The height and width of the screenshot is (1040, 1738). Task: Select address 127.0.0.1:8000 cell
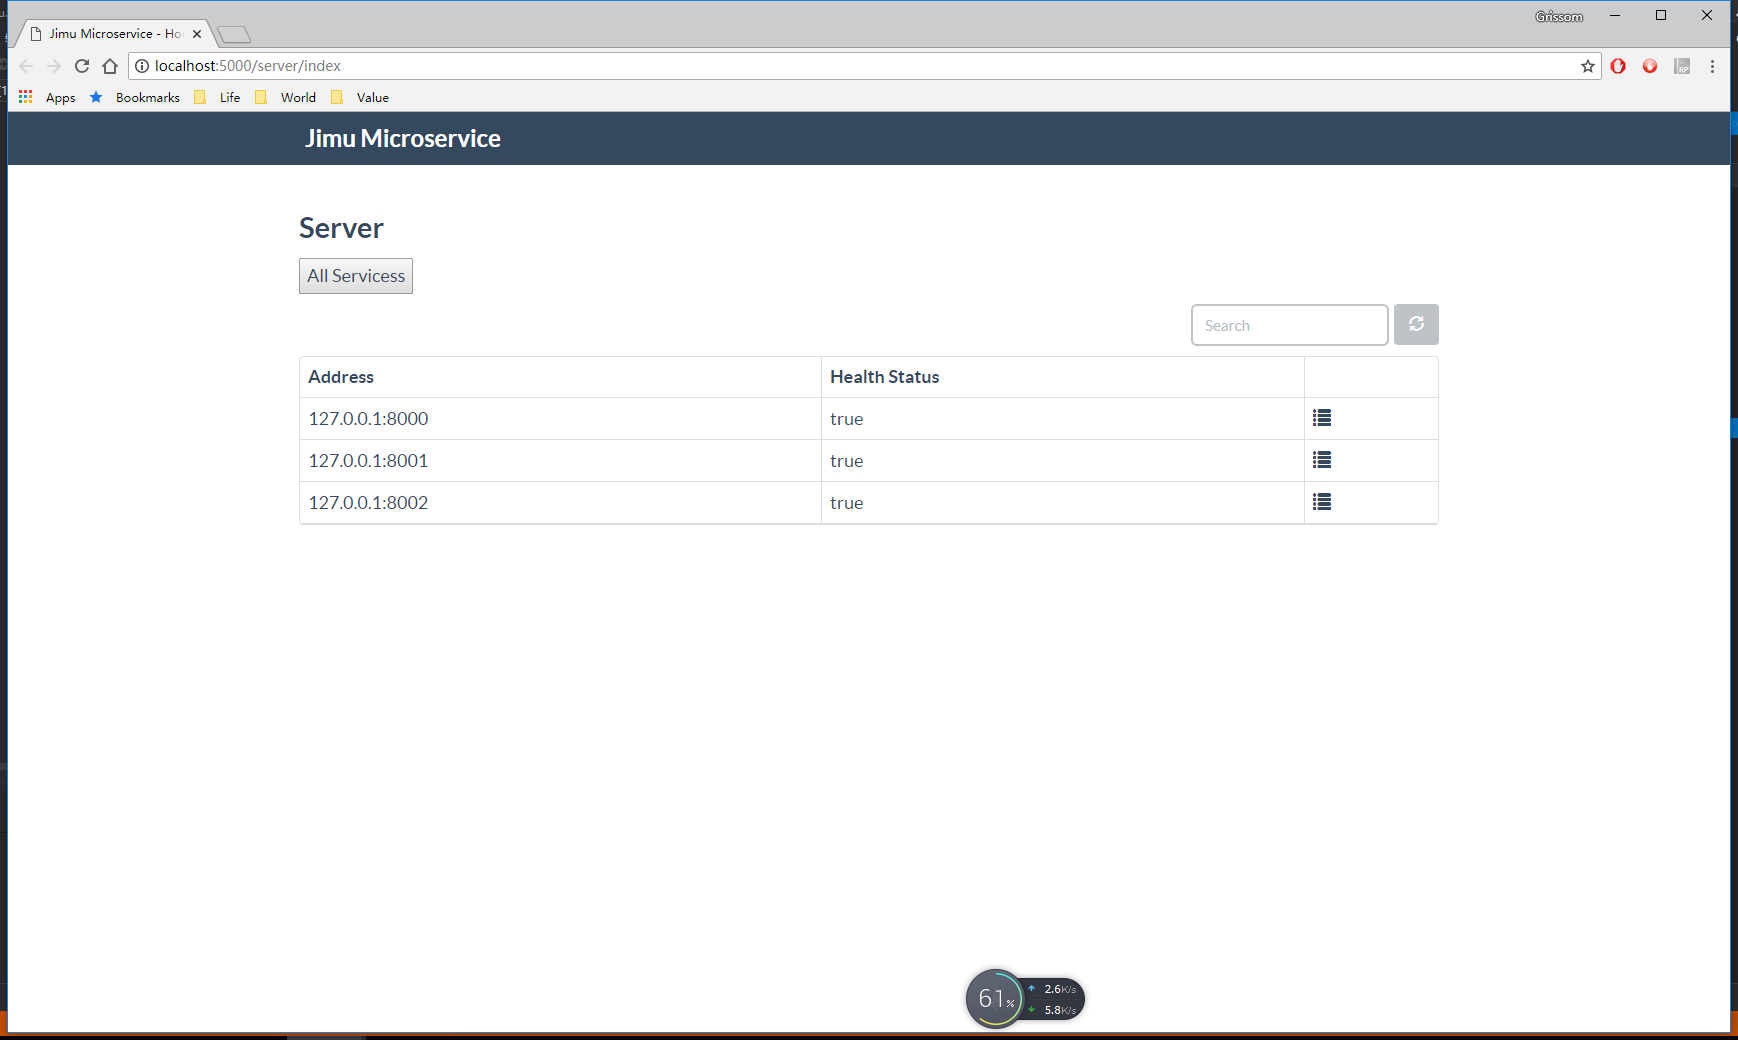(x=560, y=419)
